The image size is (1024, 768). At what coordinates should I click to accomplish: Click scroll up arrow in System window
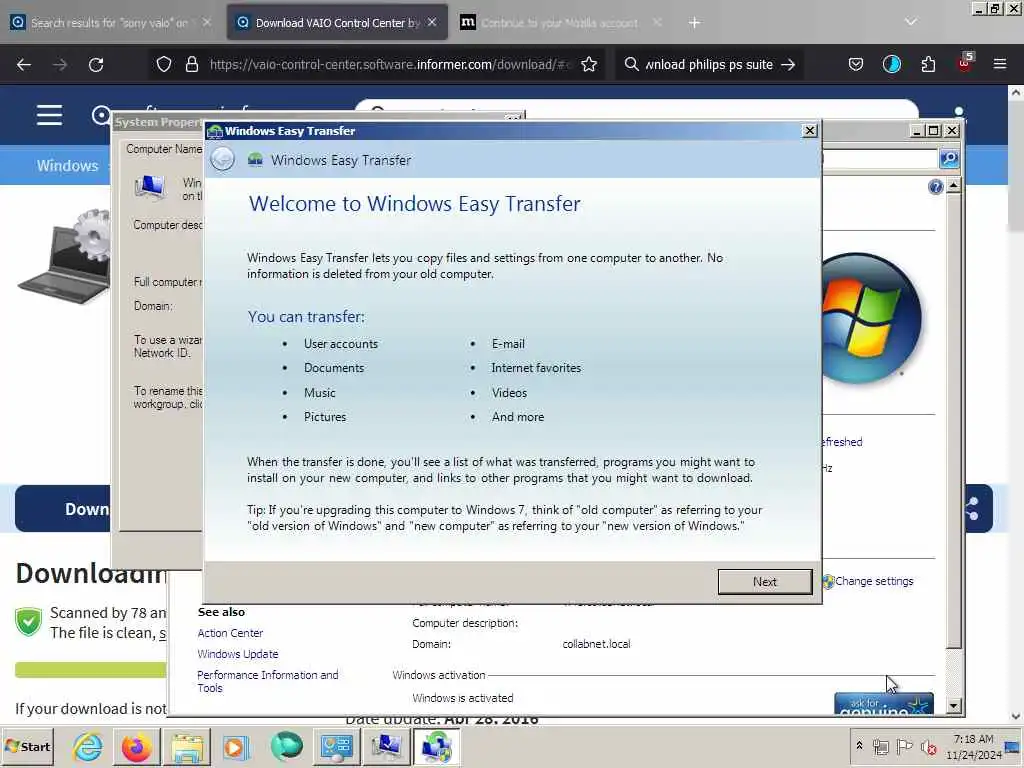point(953,187)
